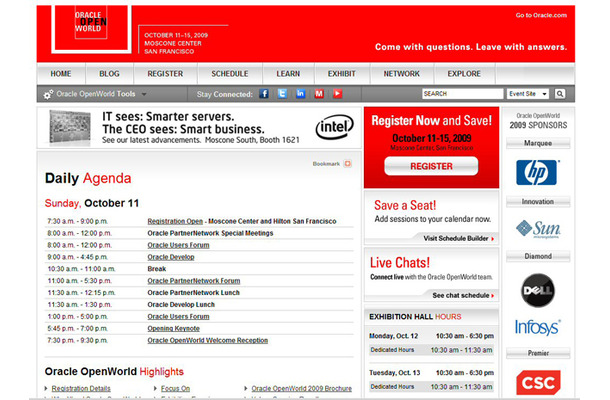Follow the Visit Schedule Builder link
Image resolution: width=610 pixels, height=400 pixels.
pos(456,239)
